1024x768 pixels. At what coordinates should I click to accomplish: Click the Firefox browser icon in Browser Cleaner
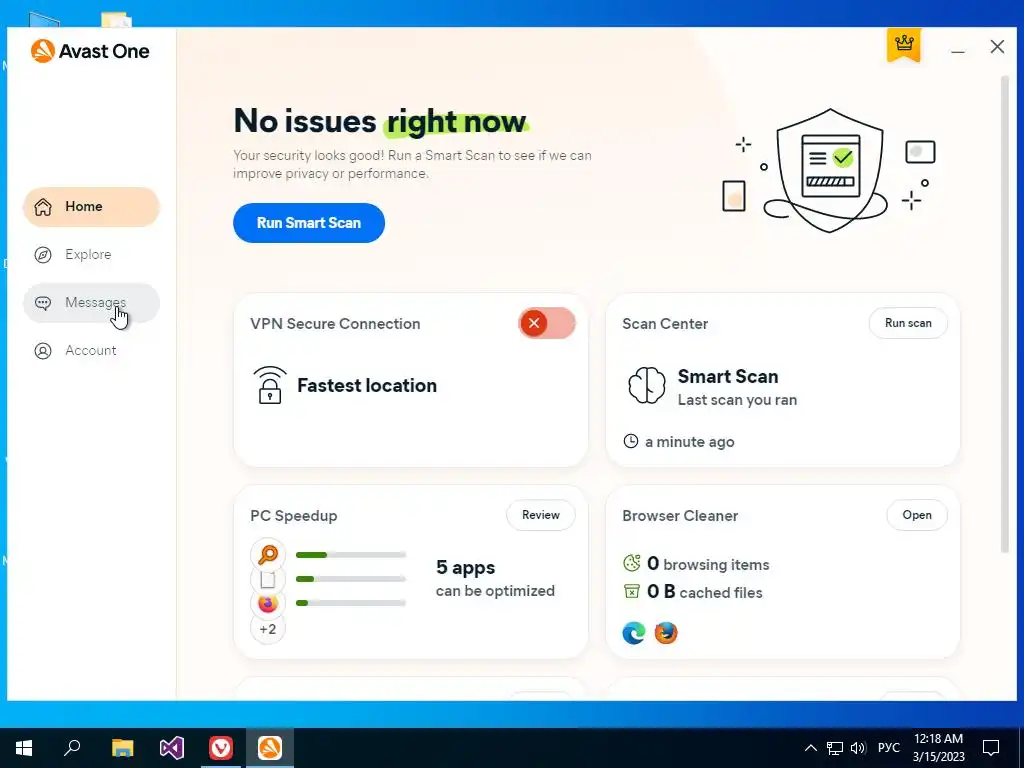pyautogui.click(x=666, y=633)
